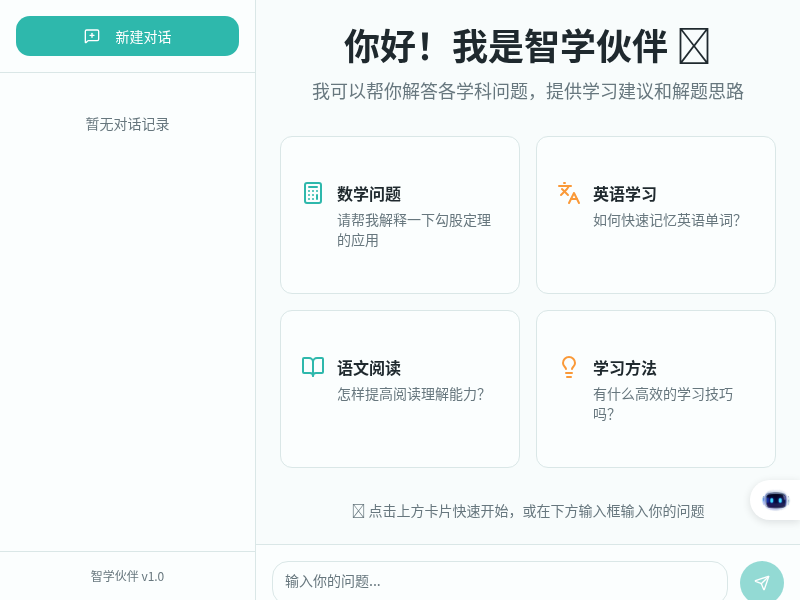Click the 请帮我解释一下勾股定理的应用 prompt text
This screenshot has width=800, height=600.
[x=414, y=230]
